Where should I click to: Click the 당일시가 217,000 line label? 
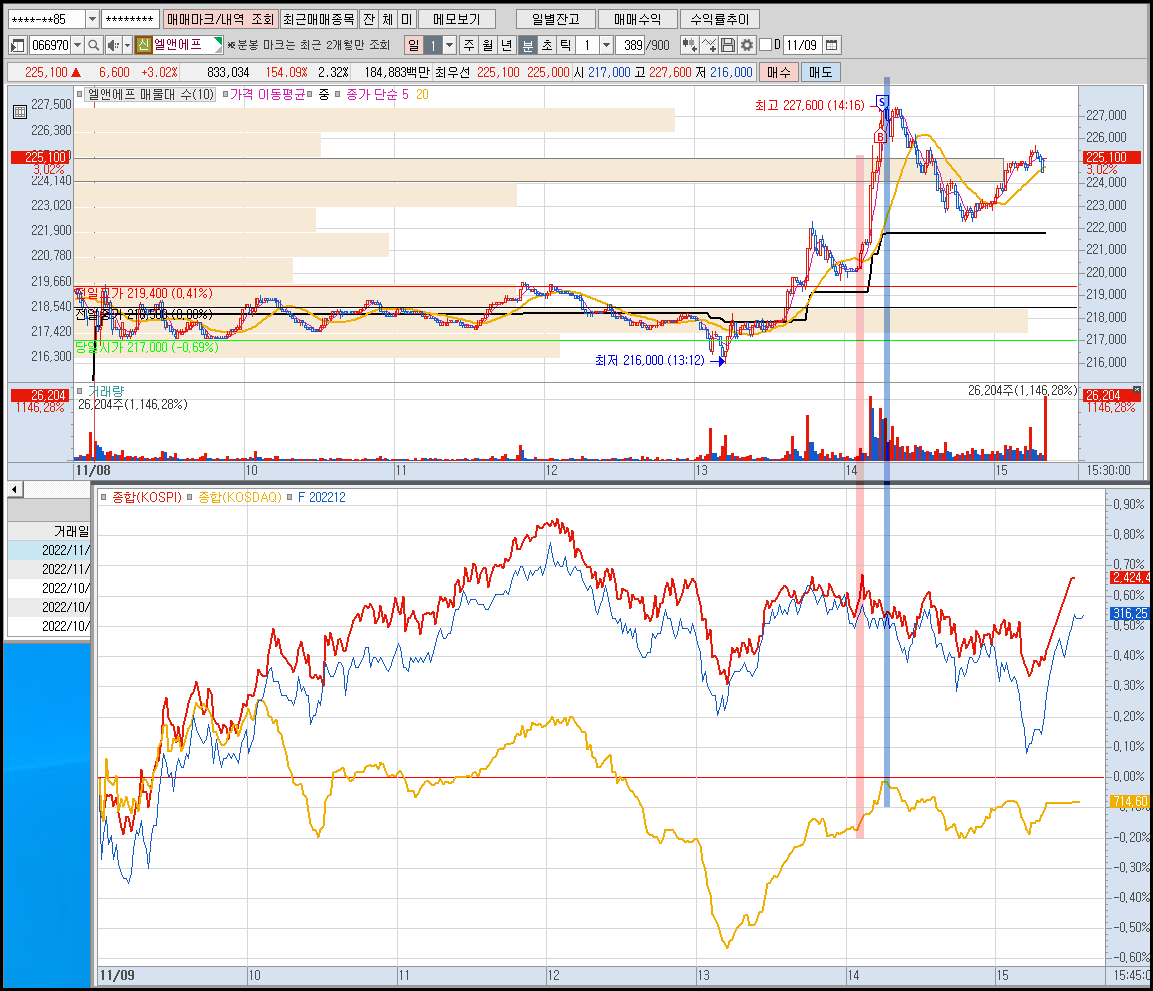[146, 347]
